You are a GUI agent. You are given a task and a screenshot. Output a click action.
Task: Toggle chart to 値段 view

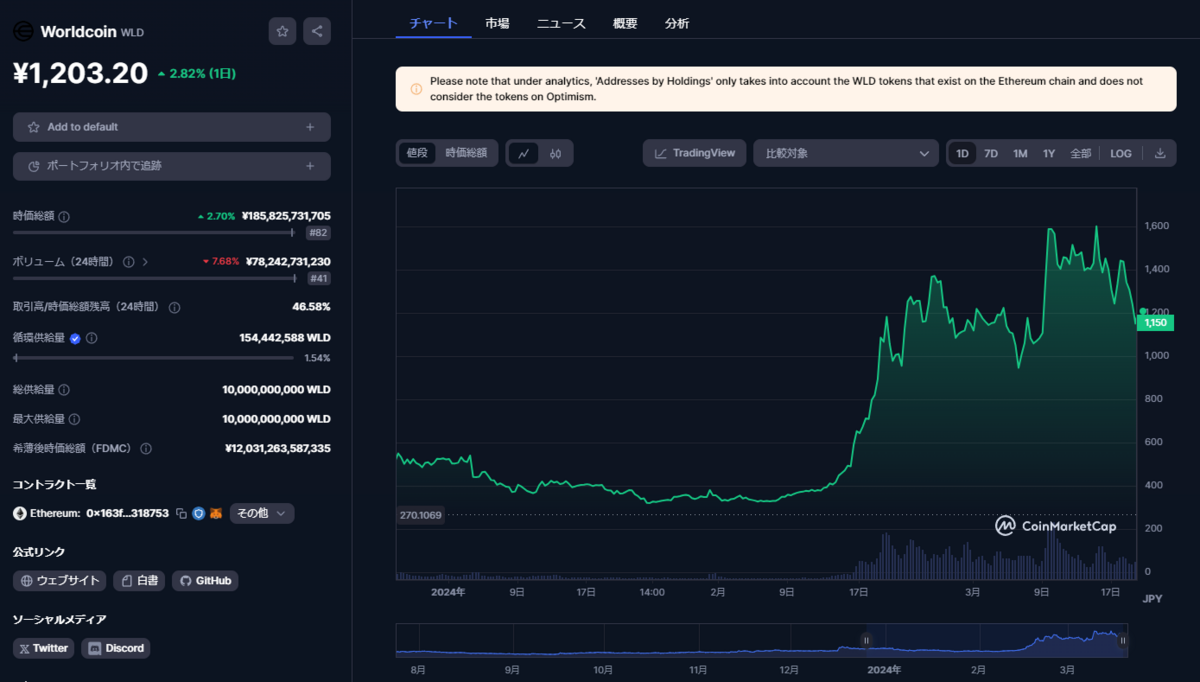(417, 153)
